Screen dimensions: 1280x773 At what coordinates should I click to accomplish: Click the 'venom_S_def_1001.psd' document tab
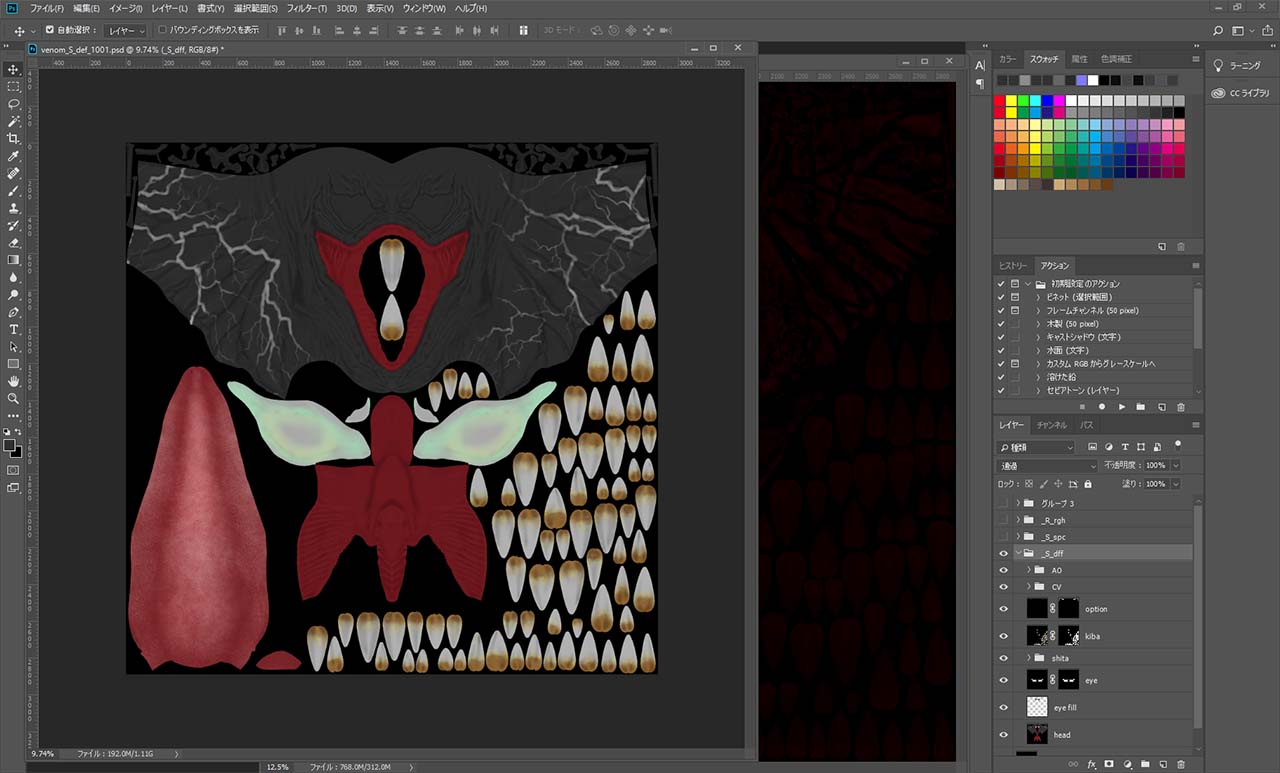click(x=131, y=48)
